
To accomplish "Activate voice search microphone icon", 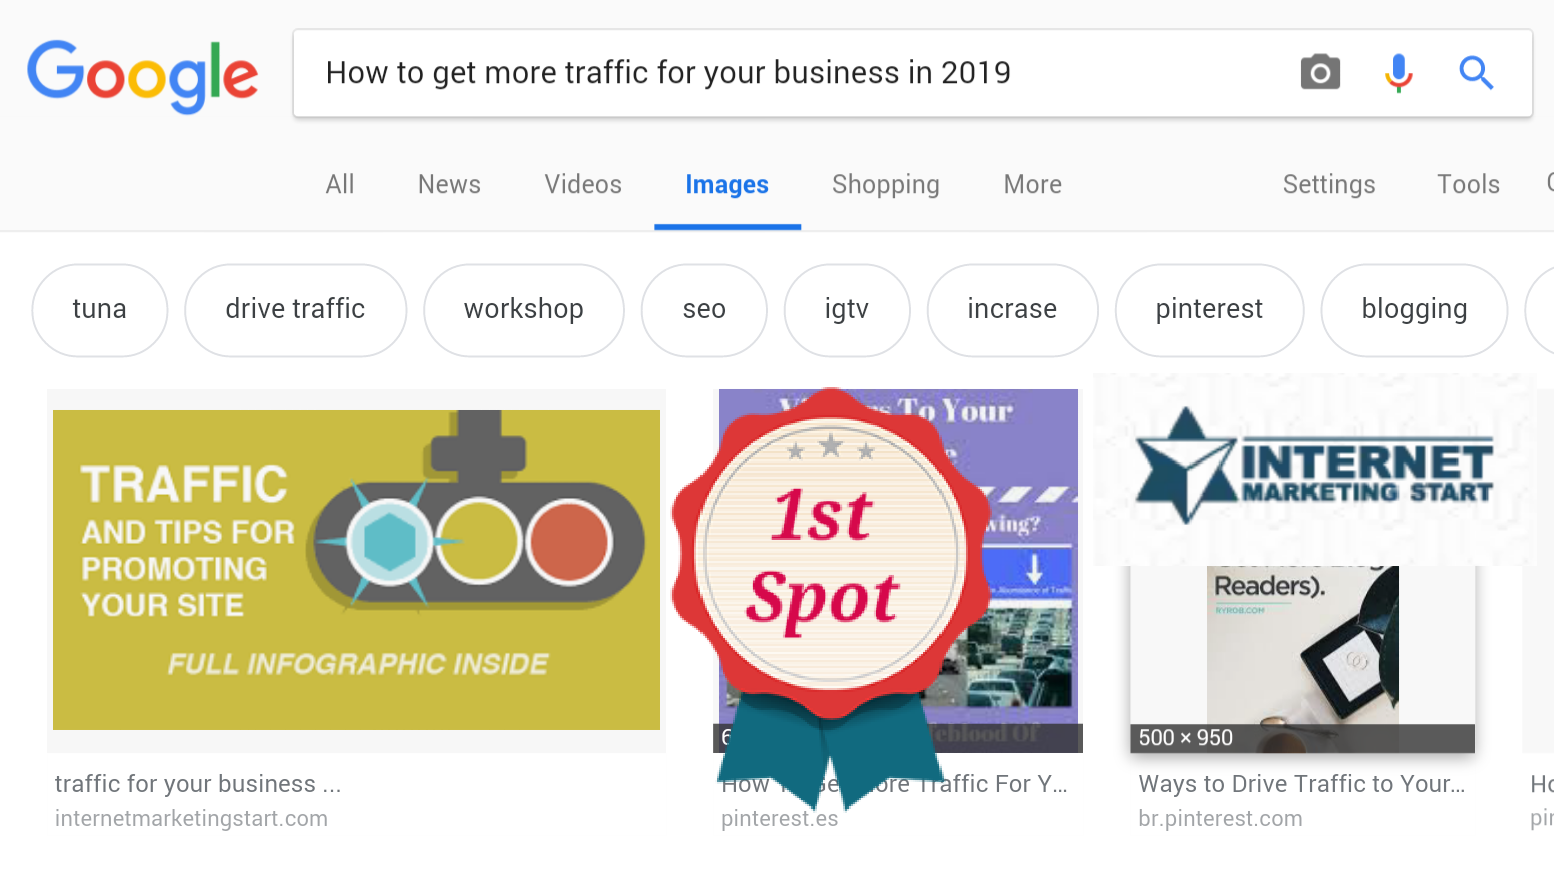I will pos(1398,72).
